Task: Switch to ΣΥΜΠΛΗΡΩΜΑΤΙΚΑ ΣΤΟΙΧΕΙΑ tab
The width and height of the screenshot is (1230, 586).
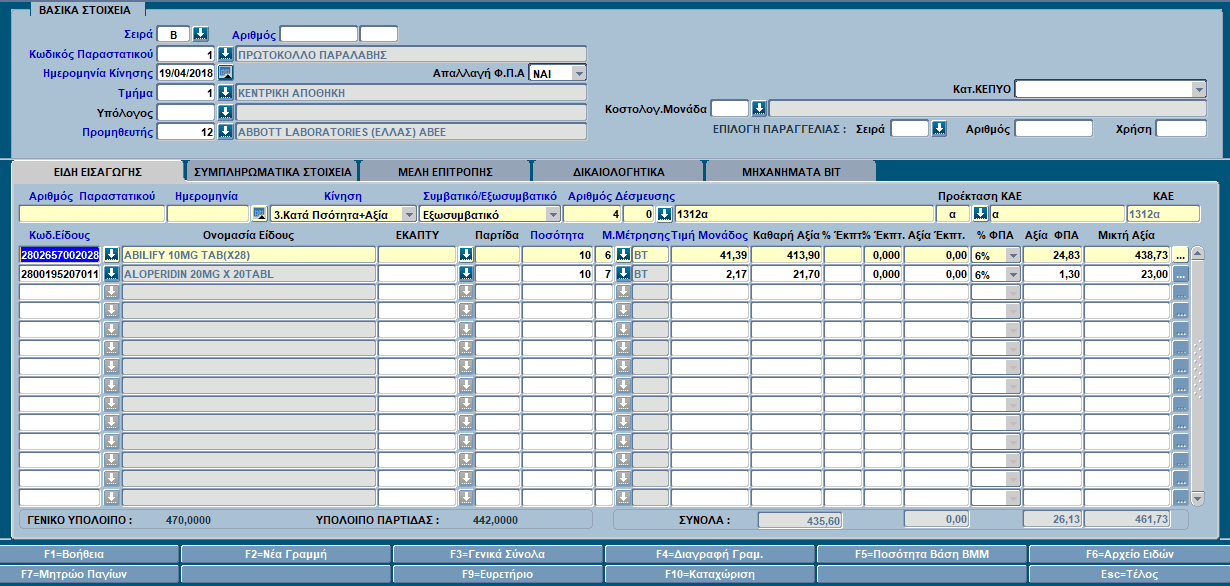Action: pyautogui.click(x=272, y=171)
